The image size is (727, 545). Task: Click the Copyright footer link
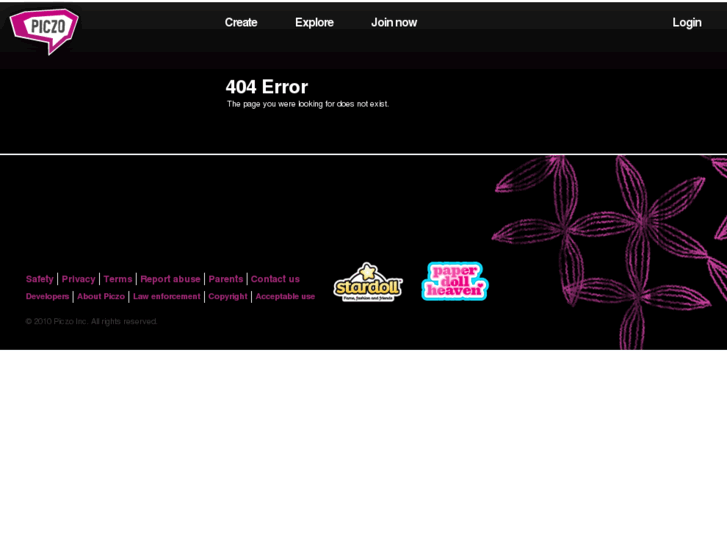click(x=228, y=296)
